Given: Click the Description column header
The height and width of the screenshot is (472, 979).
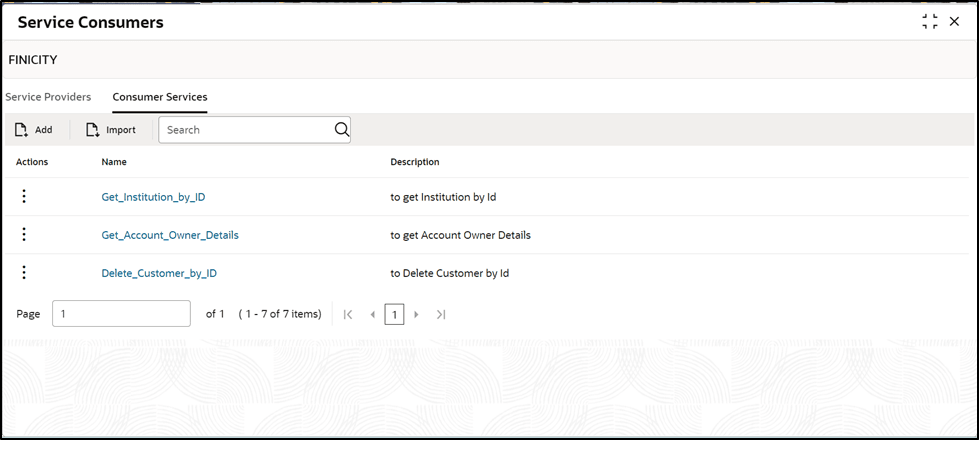Looking at the screenshot, I should pos(415,162).
